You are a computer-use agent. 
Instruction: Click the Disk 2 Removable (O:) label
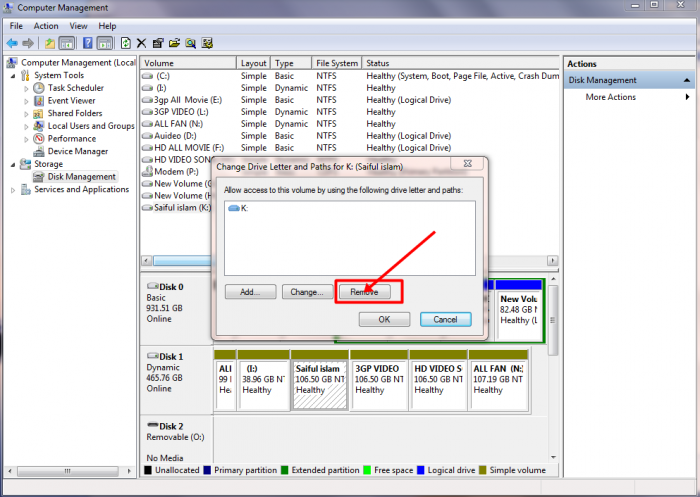[x=177, y=439]
